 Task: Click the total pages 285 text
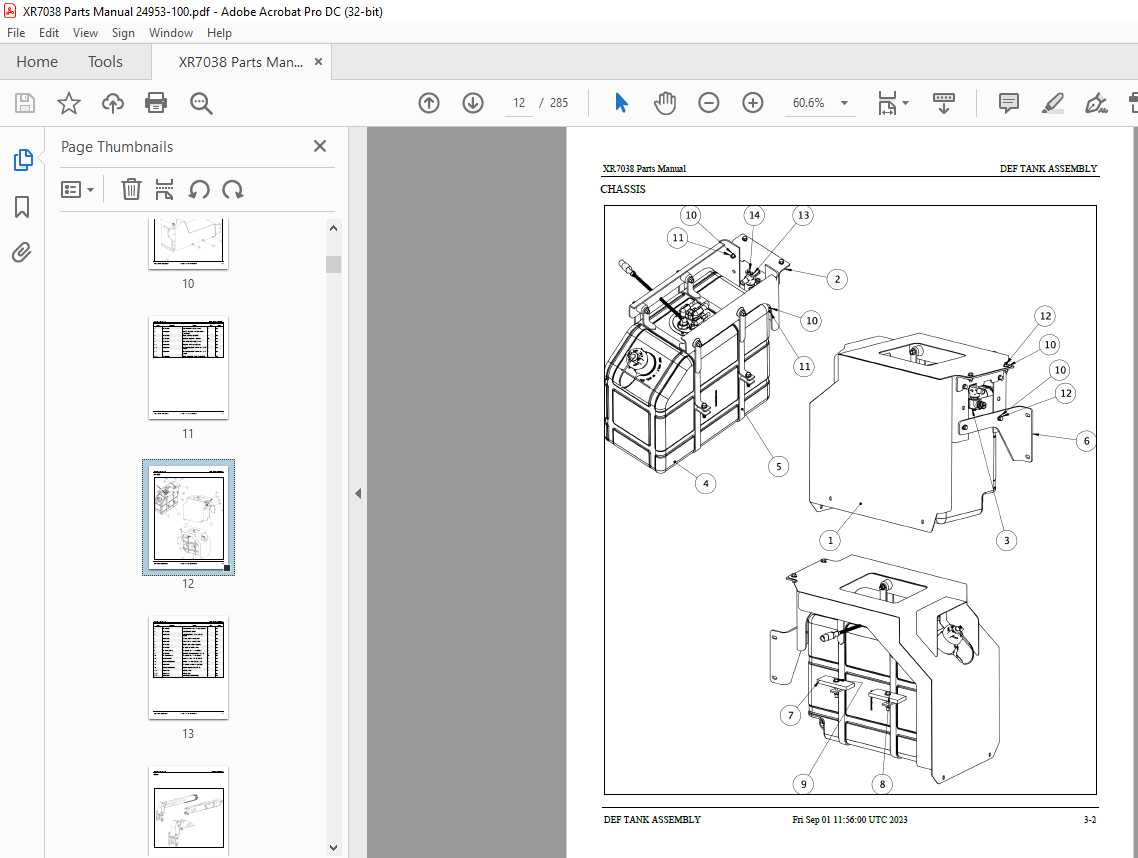point(559,103)
